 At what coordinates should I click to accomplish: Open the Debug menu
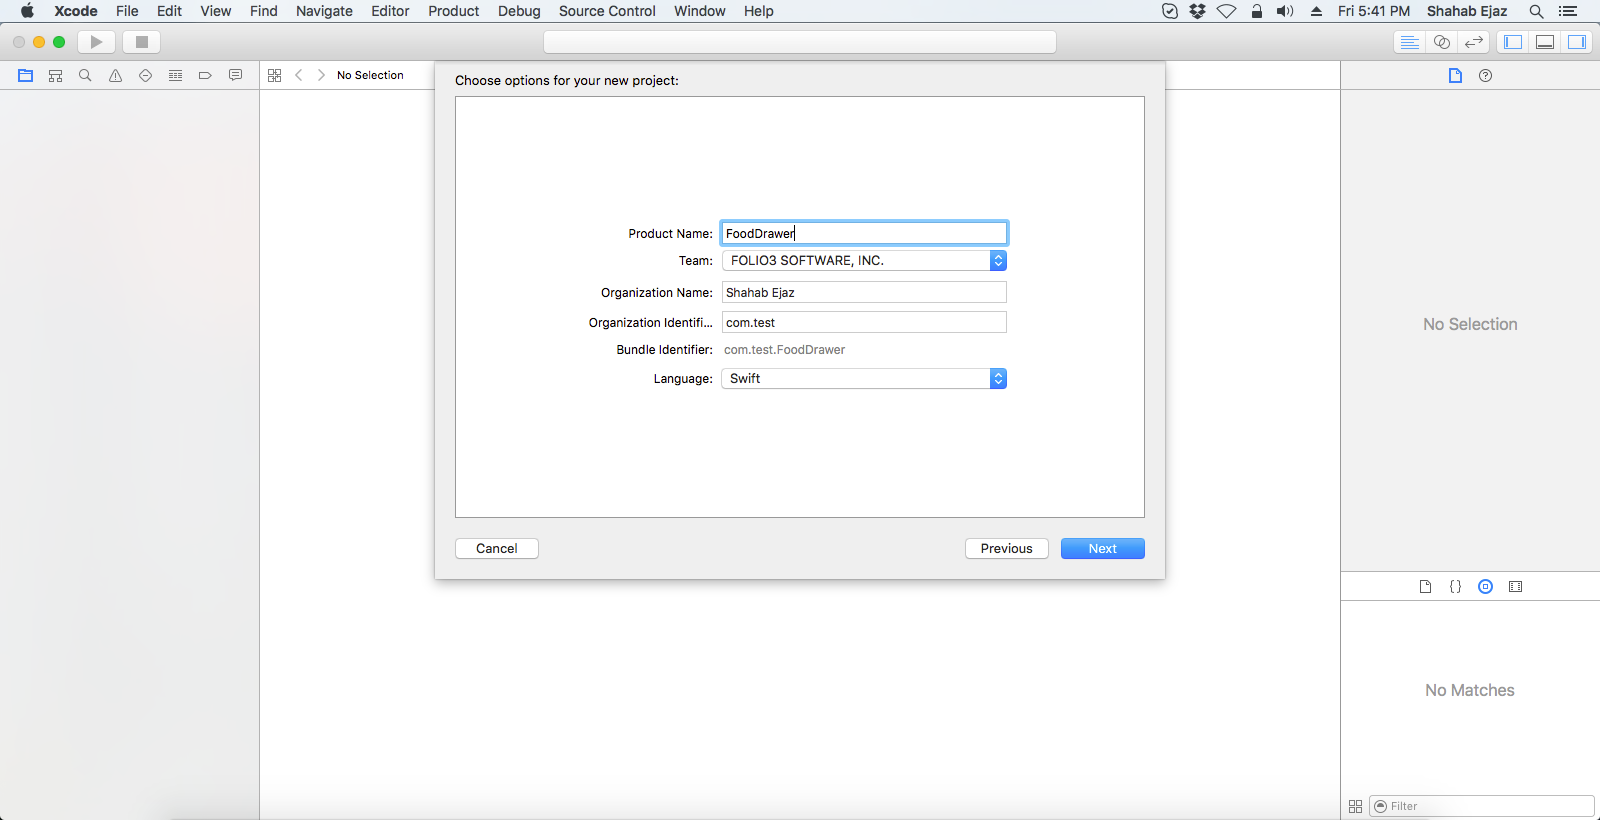pos(519,11)
